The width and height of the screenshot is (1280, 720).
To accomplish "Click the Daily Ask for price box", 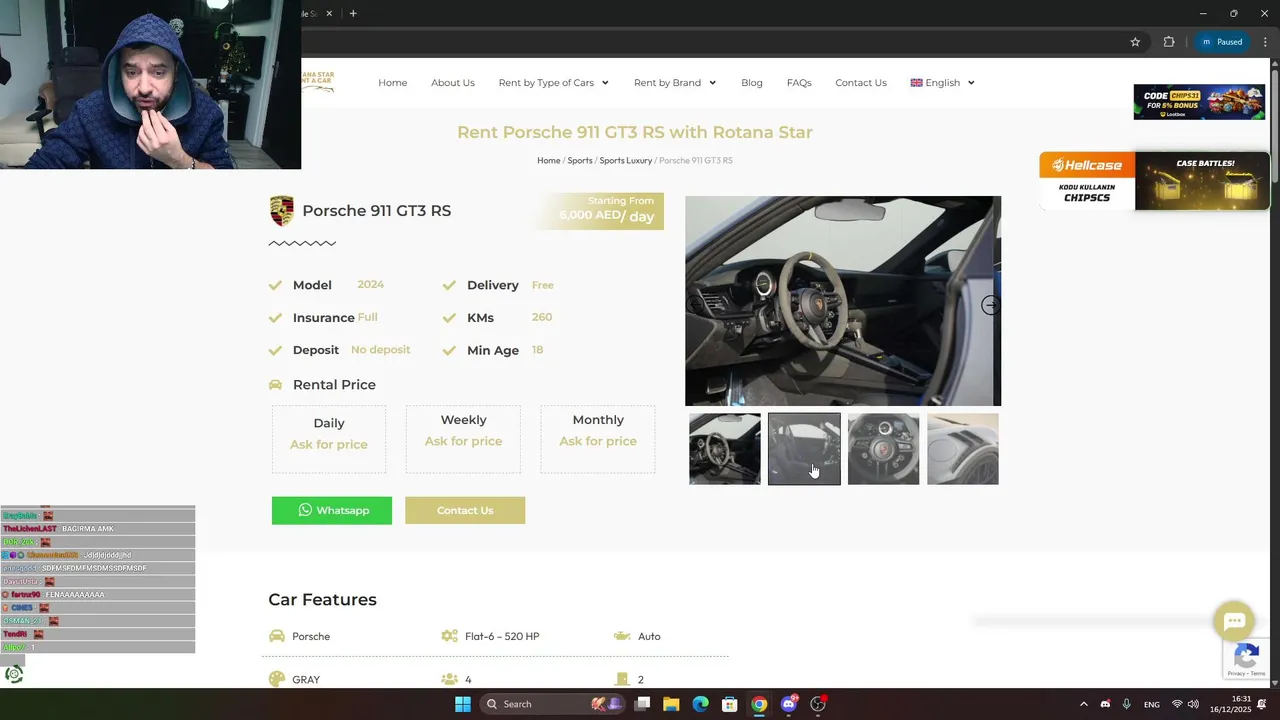I will point(329,439).
